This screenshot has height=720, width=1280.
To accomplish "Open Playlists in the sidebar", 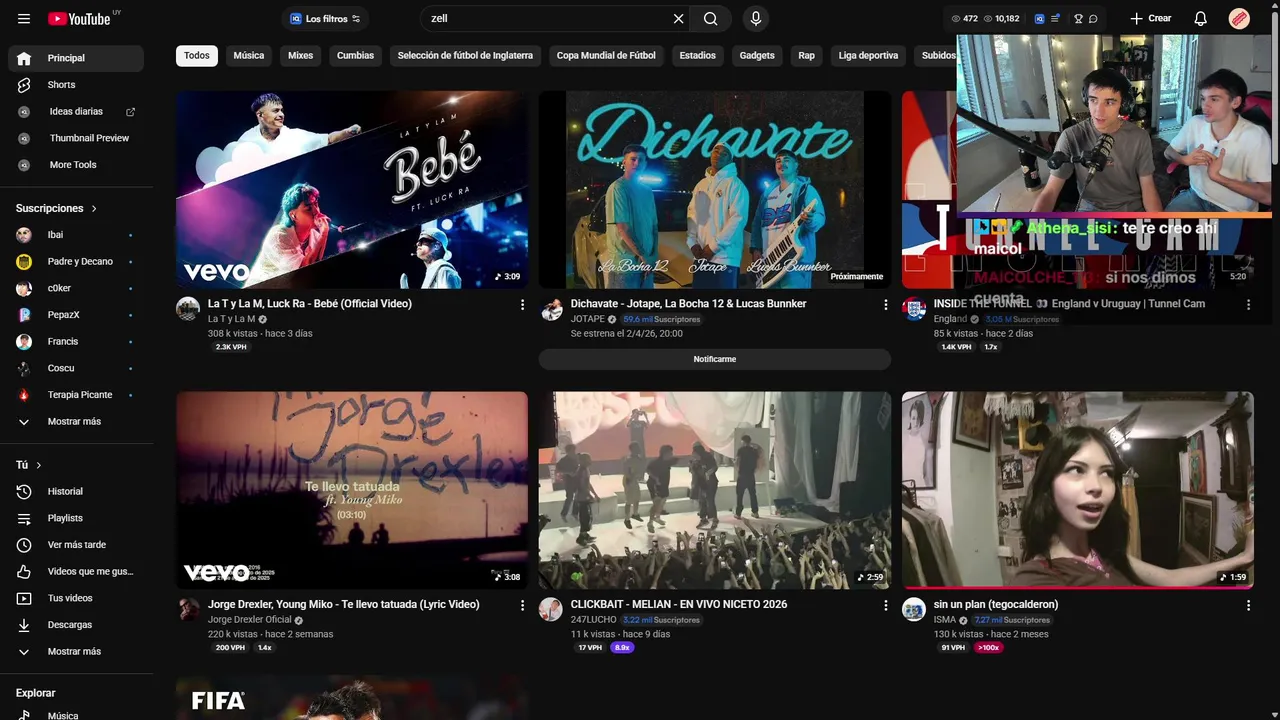I will (76, 518).
